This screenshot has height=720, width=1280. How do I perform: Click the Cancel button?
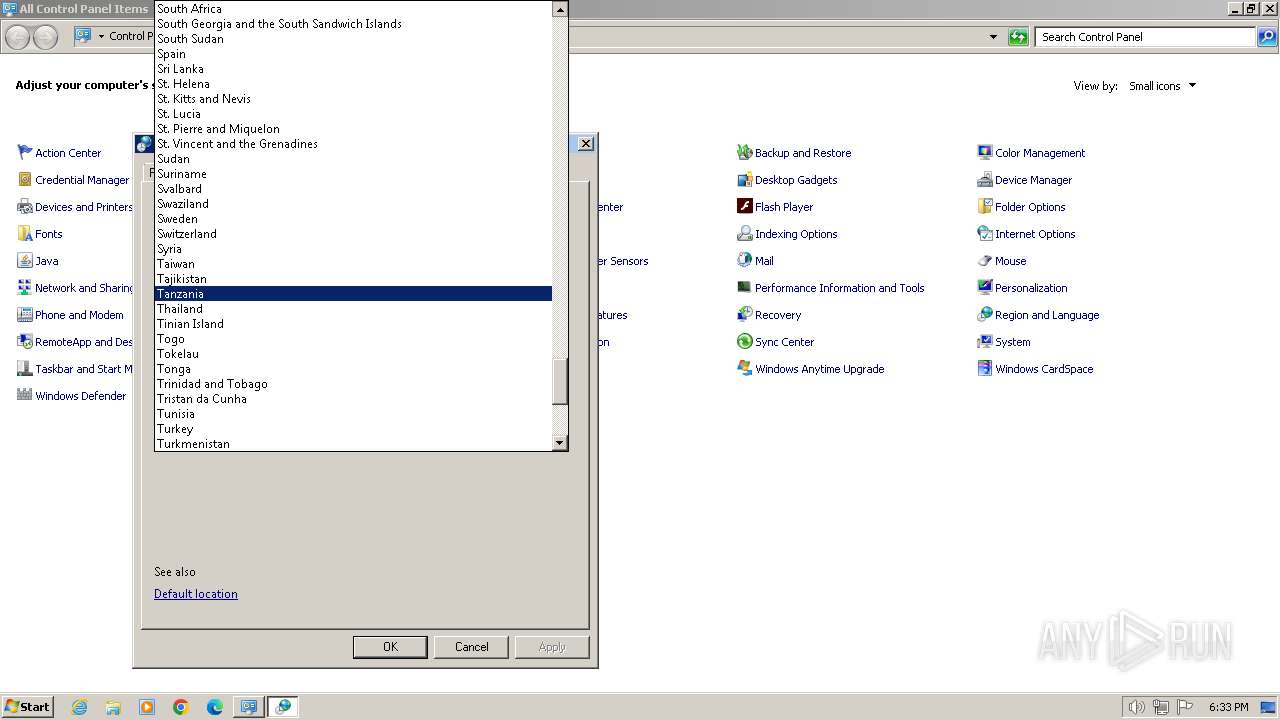472,647
